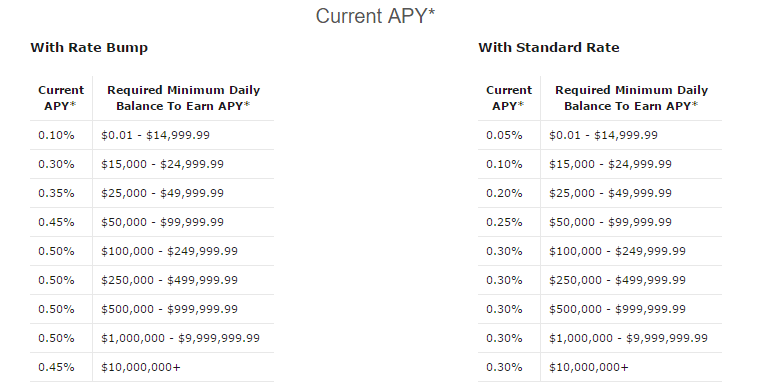Image resolution: width=758 pixels, height=391 pixels.
Task: Click $100,000 - $249,999.99 in Rate Bump table
Action: click(169, 251)
